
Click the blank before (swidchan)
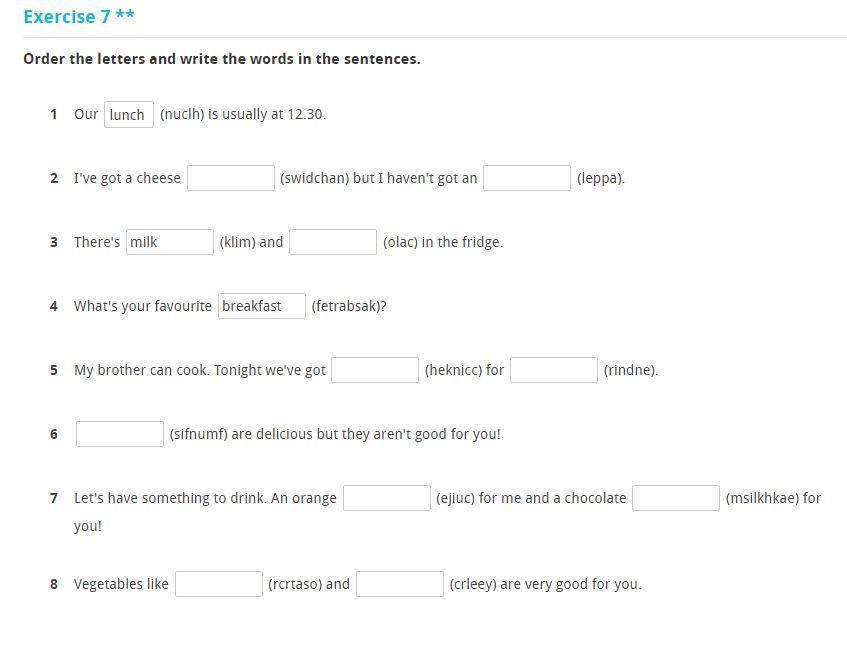pyautogui.click(x=230, y=178)
